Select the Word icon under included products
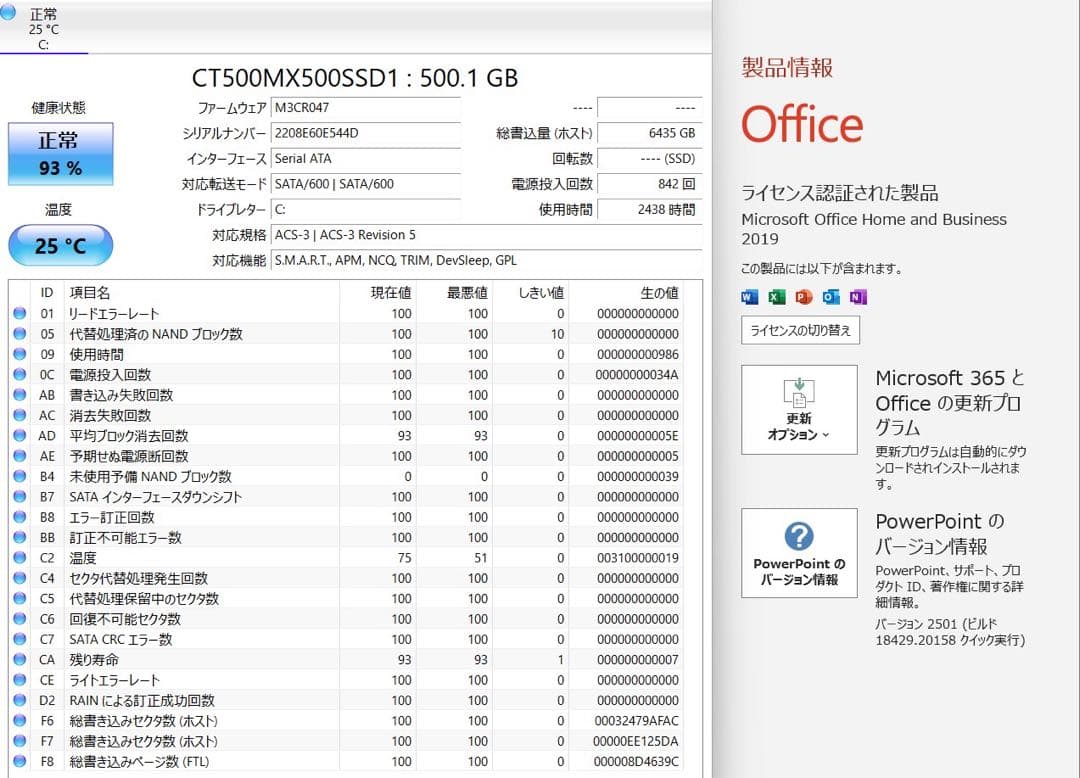Screen dimensions: 1080x778 point(750,296)
